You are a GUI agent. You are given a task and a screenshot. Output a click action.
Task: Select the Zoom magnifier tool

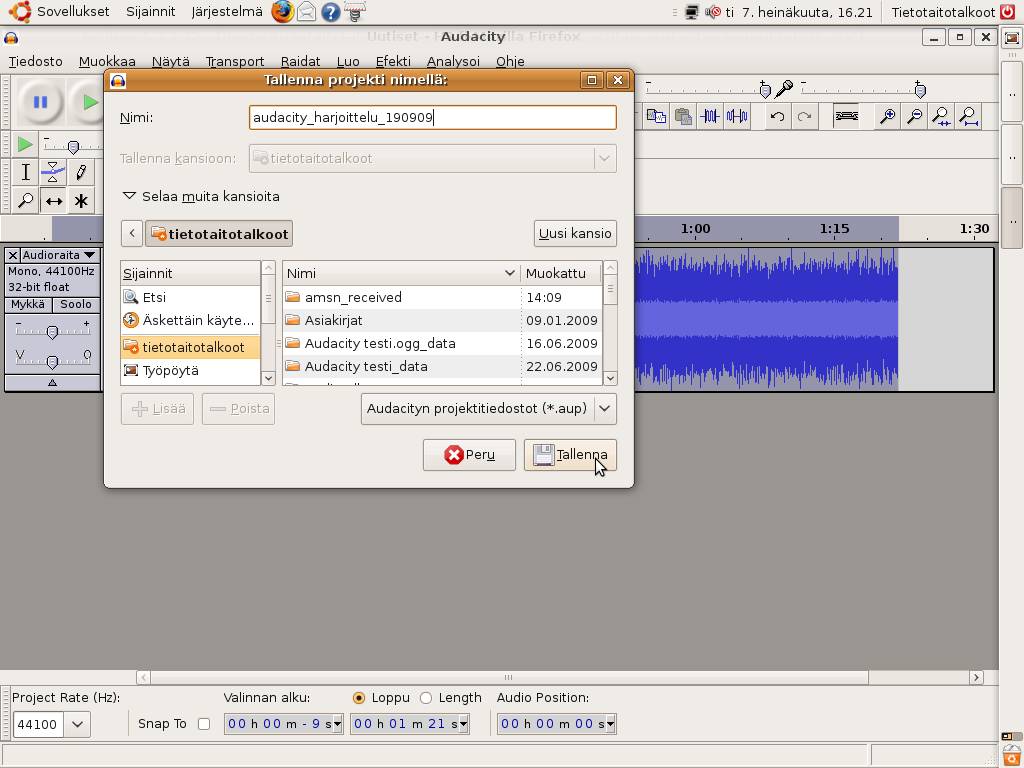point(25,200)
